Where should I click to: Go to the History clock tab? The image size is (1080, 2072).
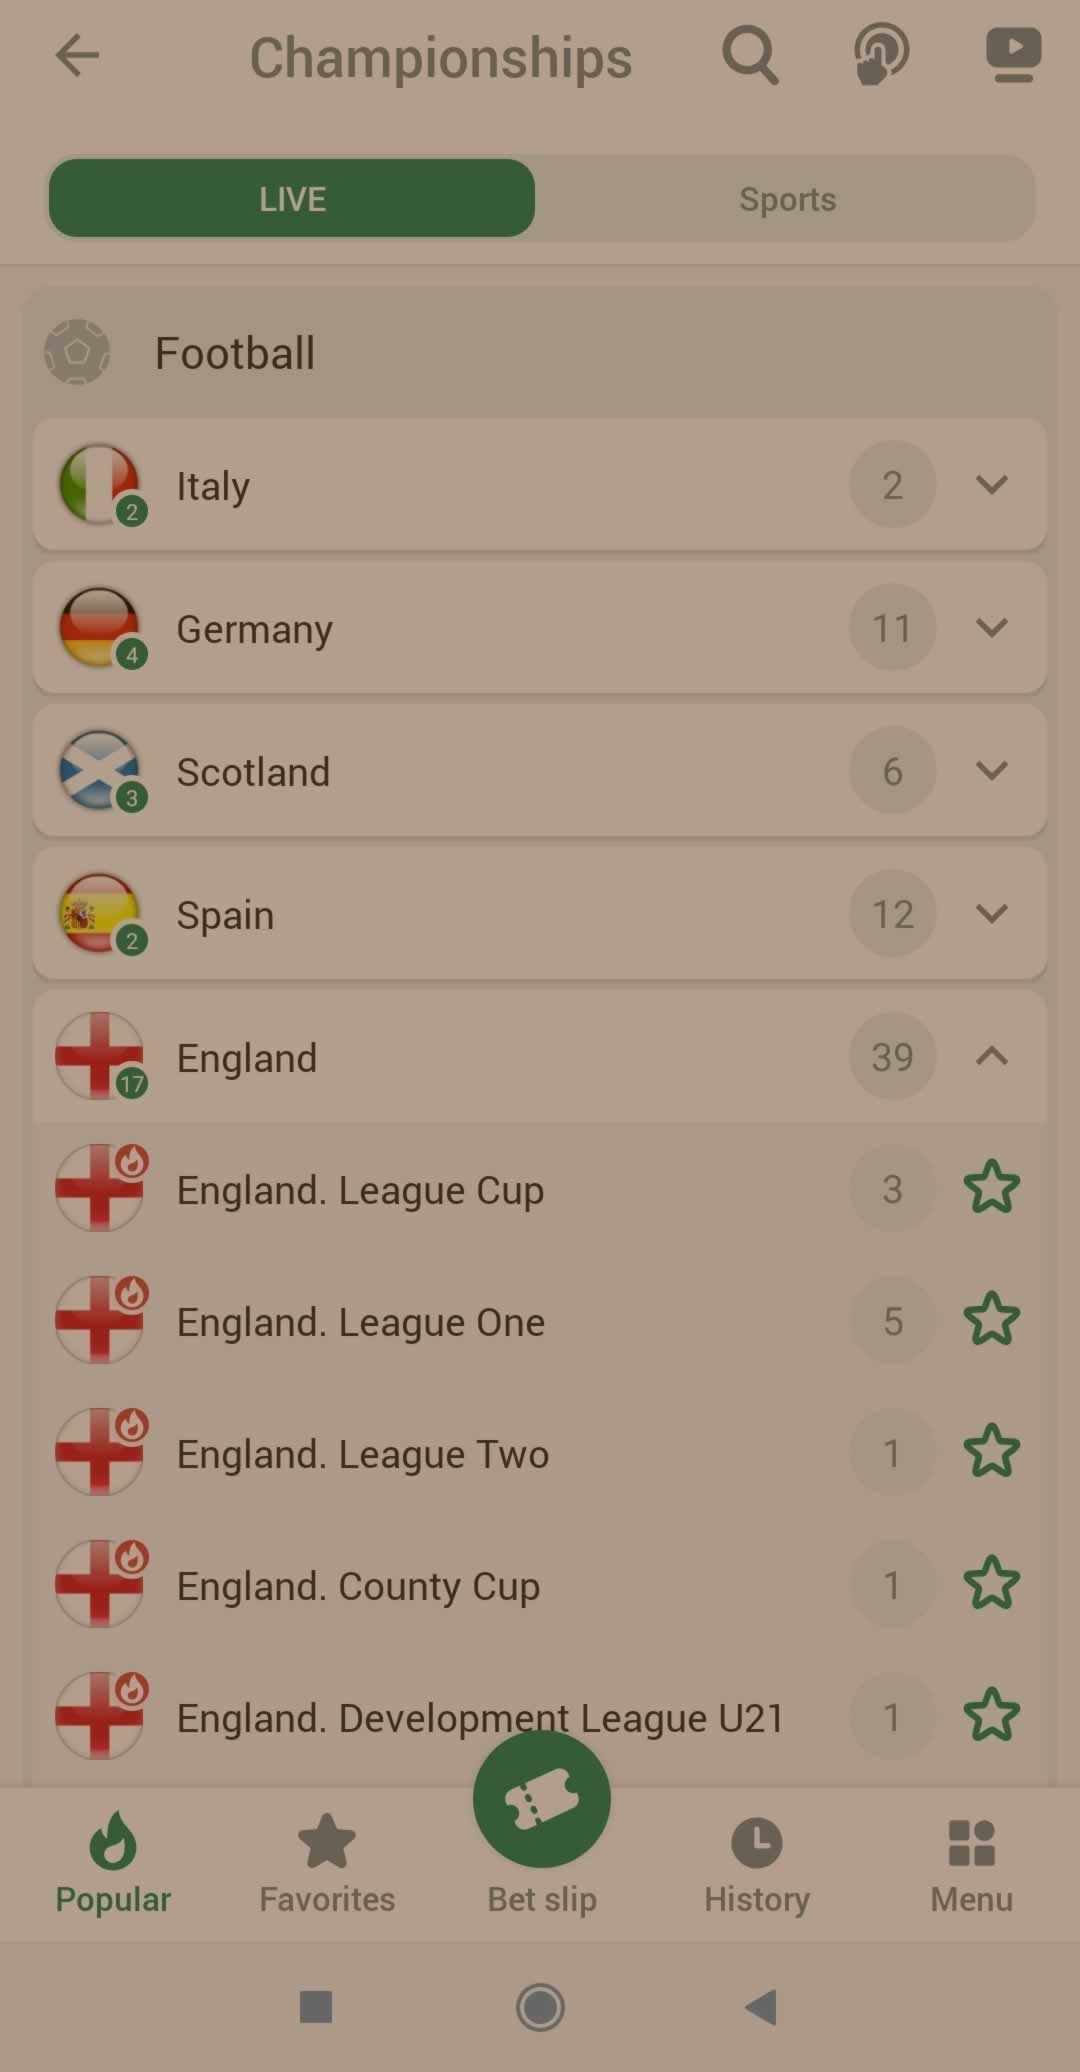[x=757, y=1866]
